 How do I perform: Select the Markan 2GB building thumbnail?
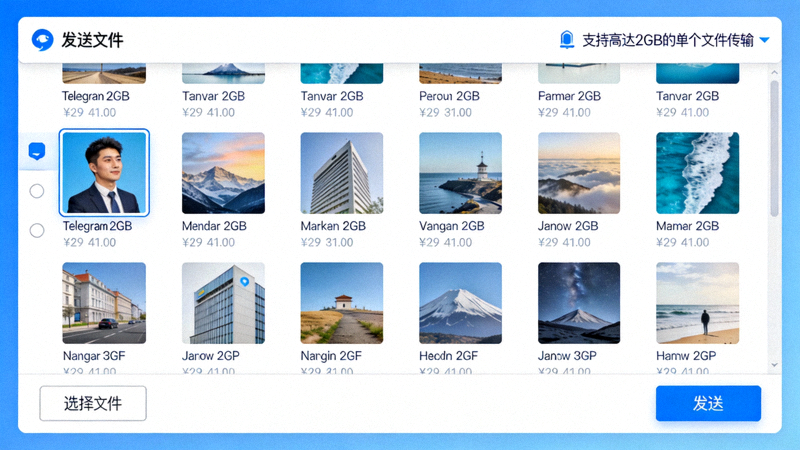coord(342,173)
